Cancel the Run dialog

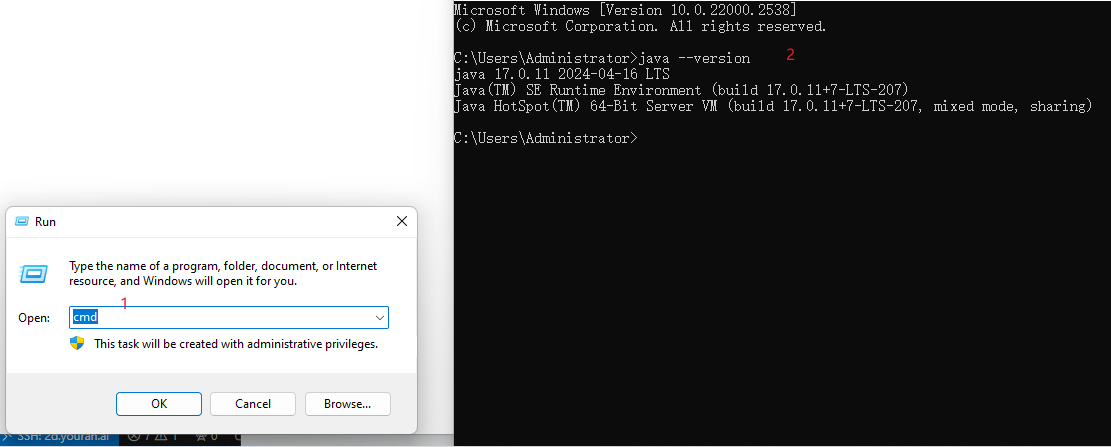[253, 404]
